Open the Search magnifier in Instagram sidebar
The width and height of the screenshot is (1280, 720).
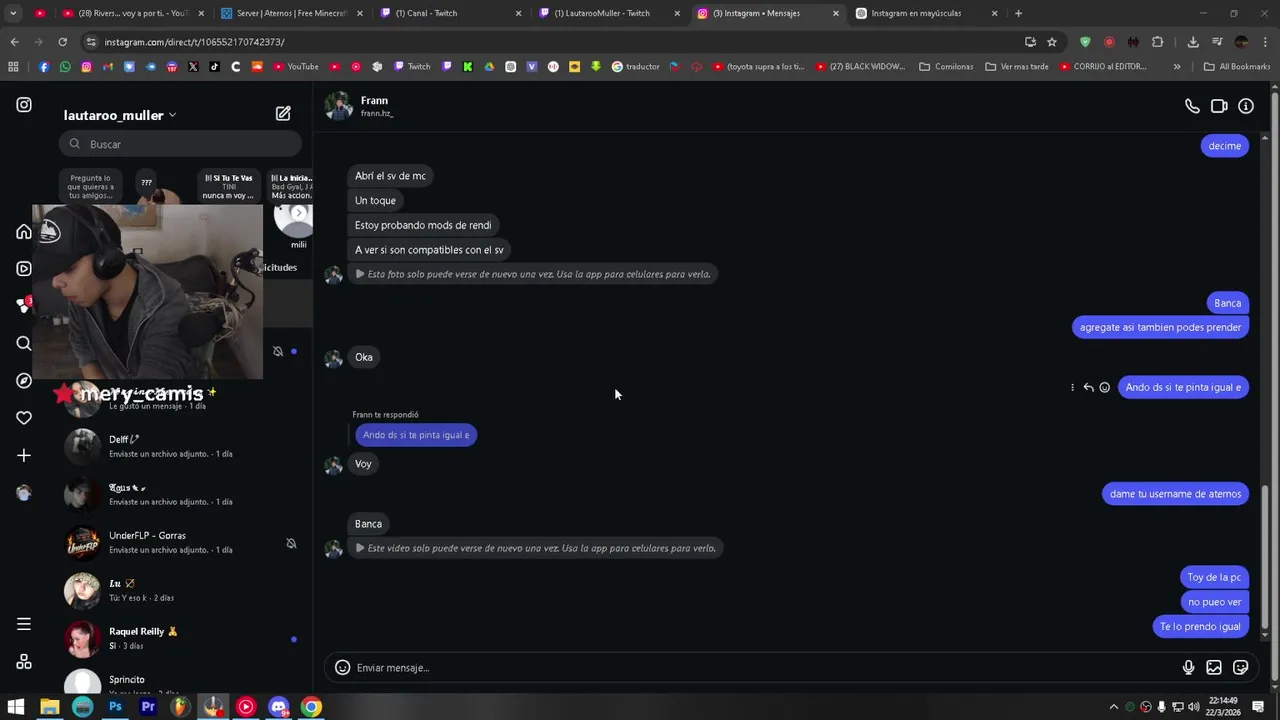pos(24,343)
